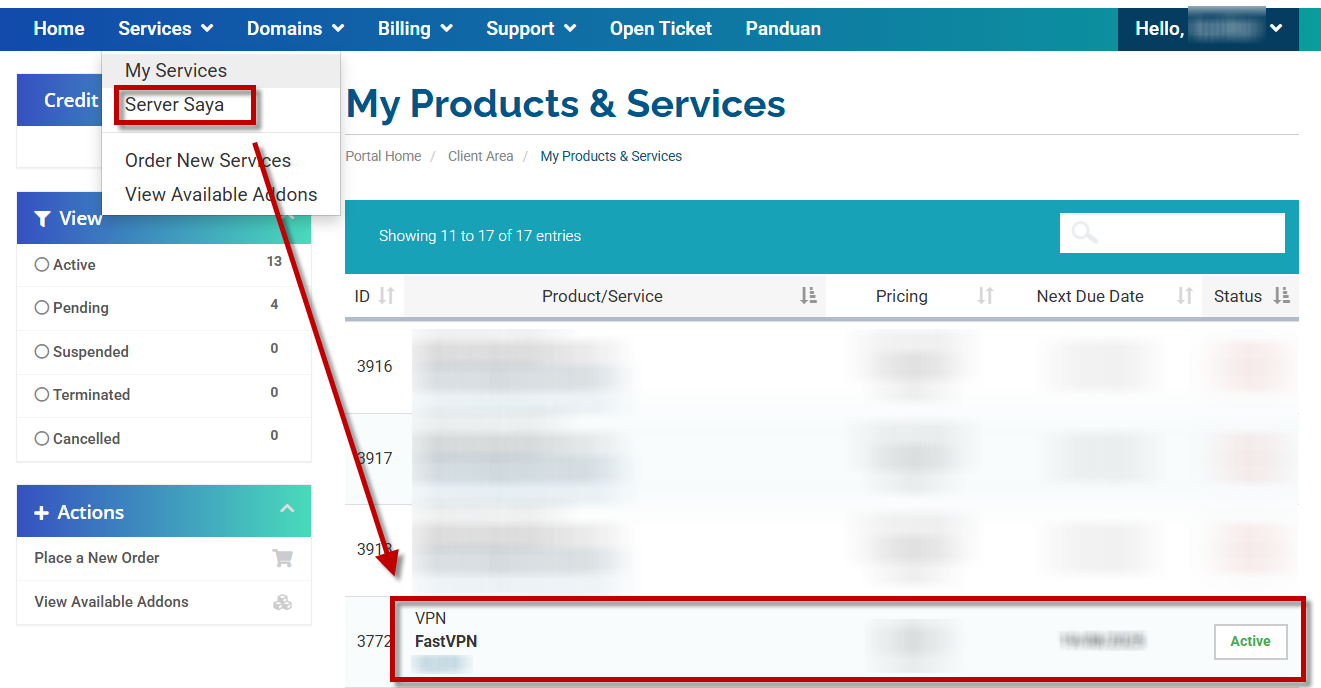Select the Pending filter radio button
1321x688 pixels.
(x=42, y=308)
